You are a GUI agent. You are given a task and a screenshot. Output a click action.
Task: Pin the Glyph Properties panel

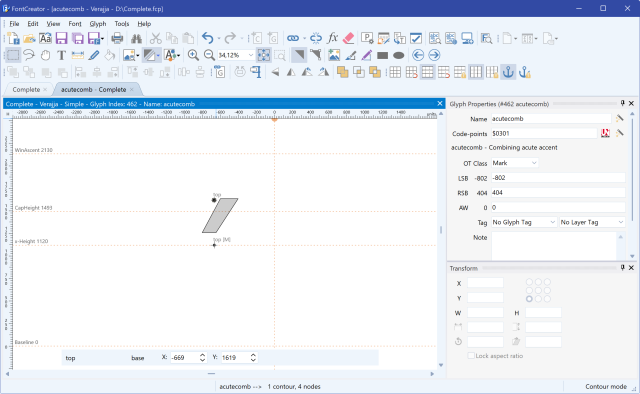click(x=622, y=103)
